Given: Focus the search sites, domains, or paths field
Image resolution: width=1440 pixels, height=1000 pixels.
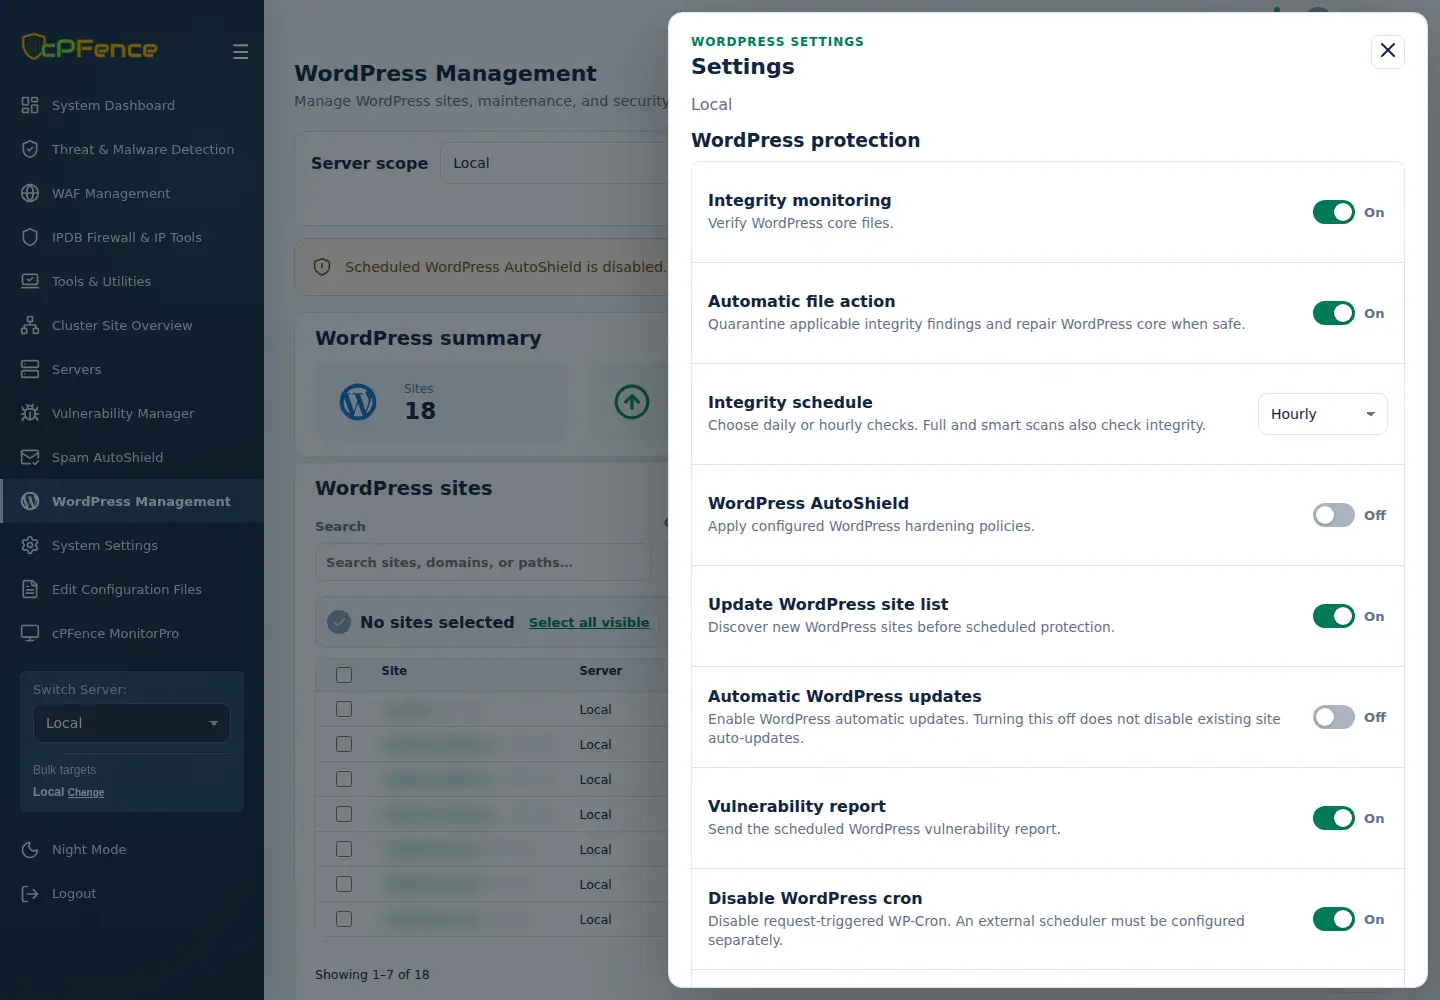Looking at the screenshot, I should 483,562.
